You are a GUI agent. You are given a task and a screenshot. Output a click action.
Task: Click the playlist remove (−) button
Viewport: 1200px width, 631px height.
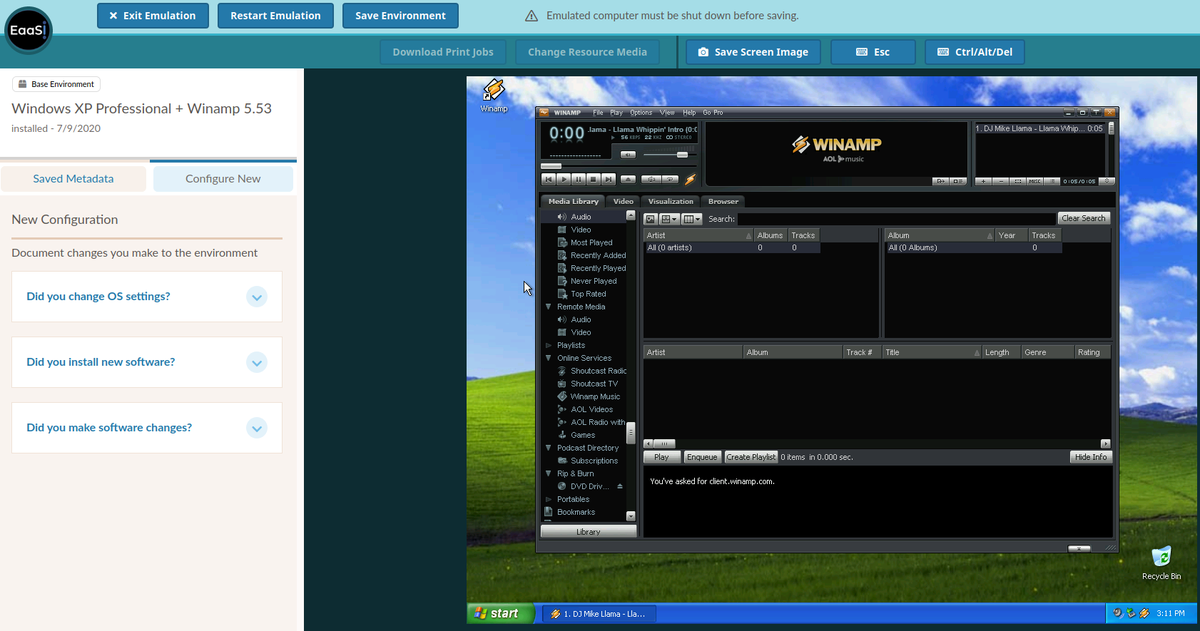coord(1001,181)
